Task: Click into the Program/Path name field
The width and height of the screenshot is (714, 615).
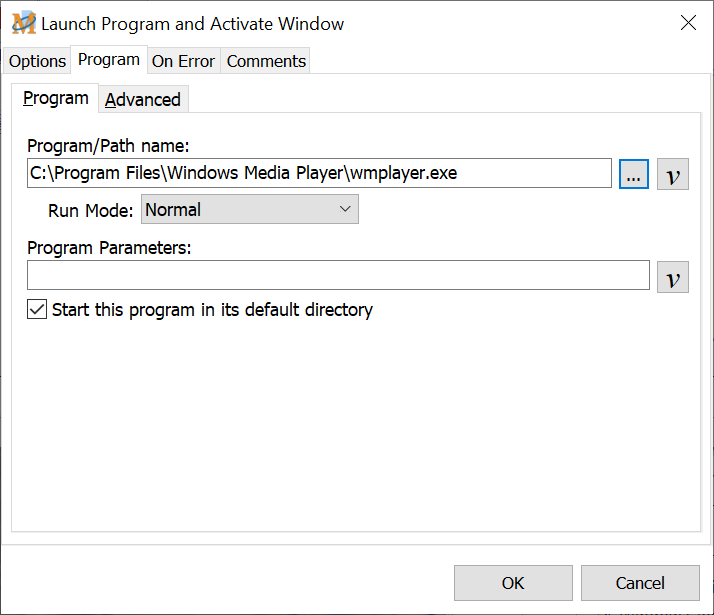Action: (319, 173)
